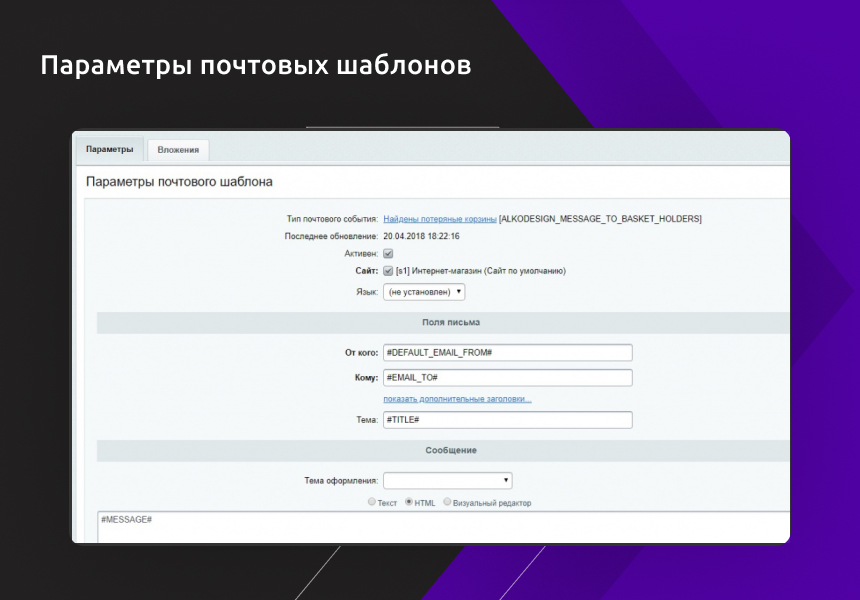
Task: Choose the HTML radio option
Action: [409, 502]
